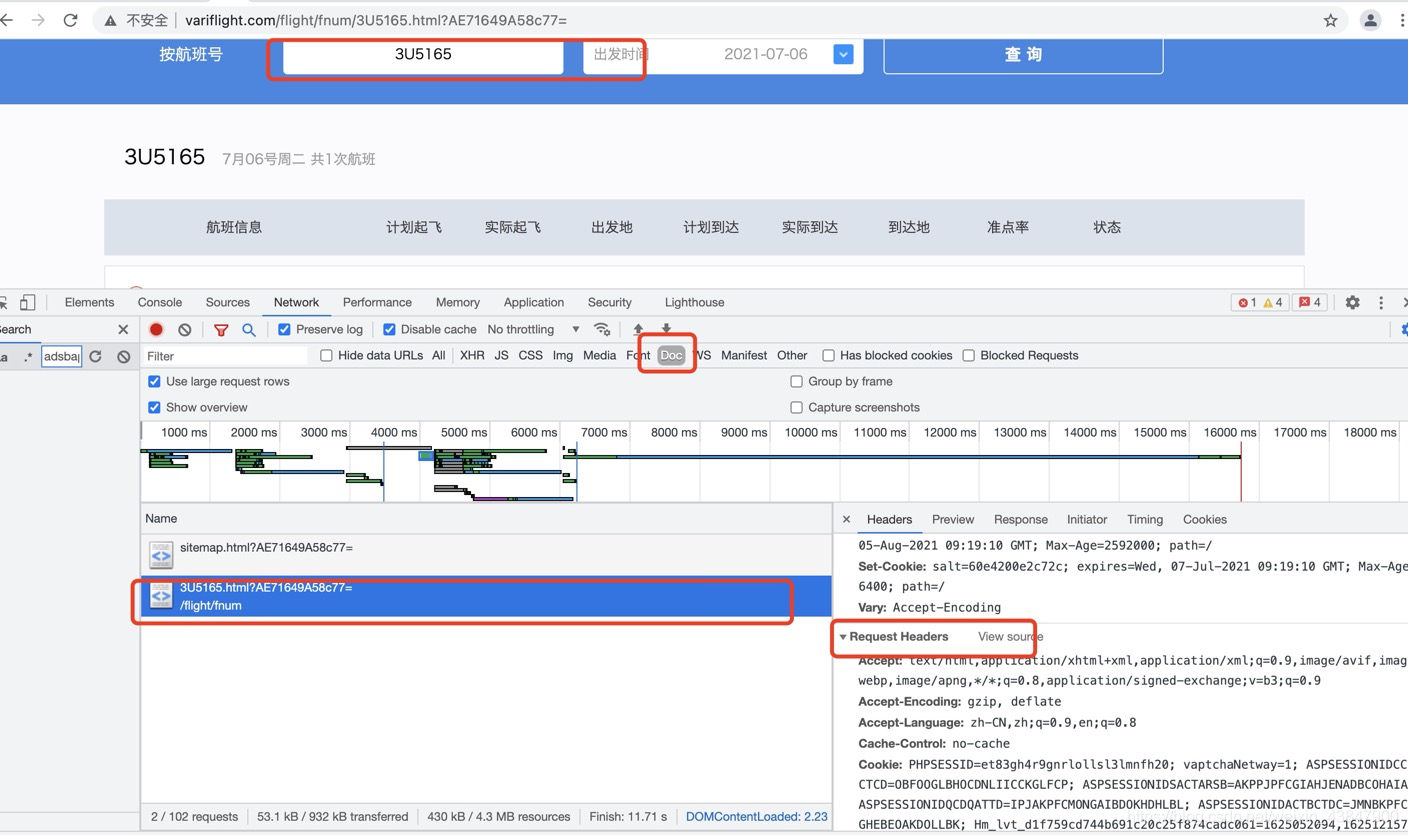Switch to the Elements tab
The height and width of the screenshot is (835, 1408).
click(89, 302)
